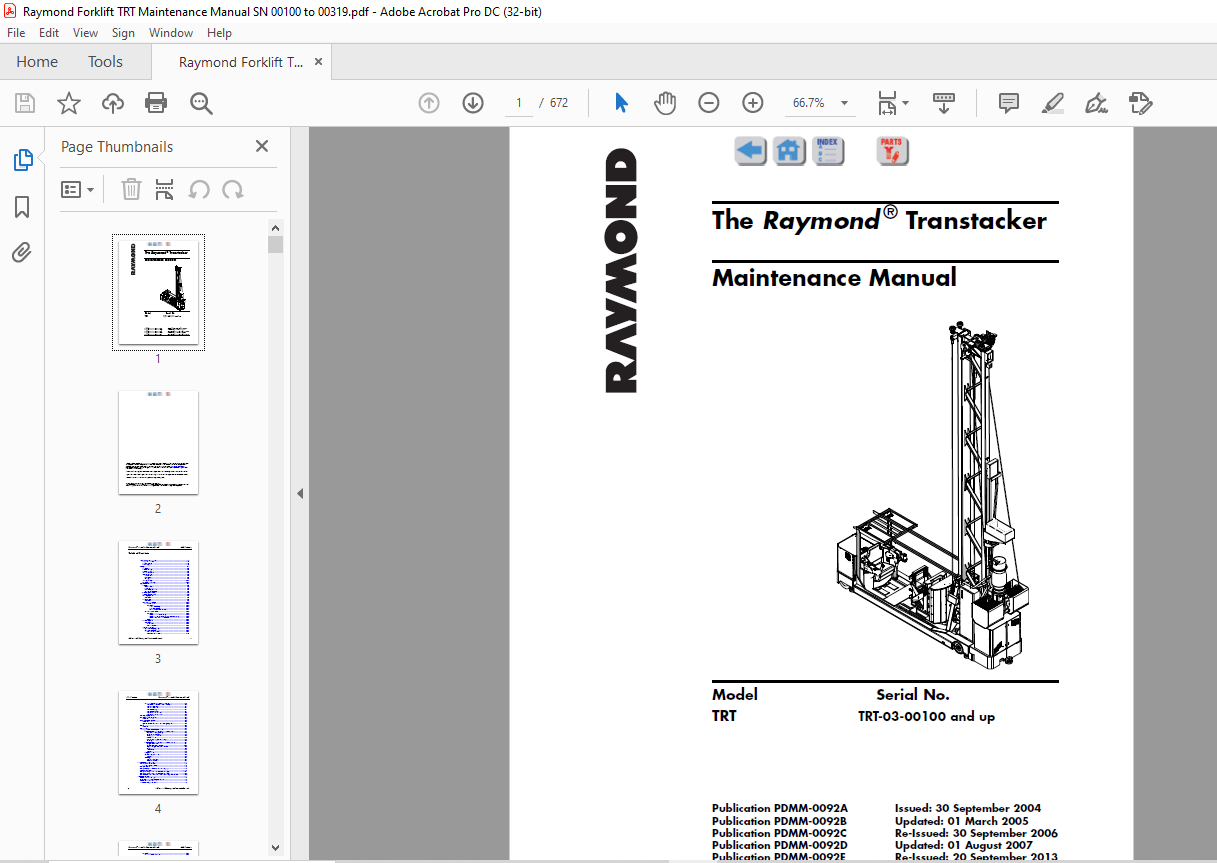Click the stamp tool icon
1217x863 pixels.
[x=1141, y=103]
